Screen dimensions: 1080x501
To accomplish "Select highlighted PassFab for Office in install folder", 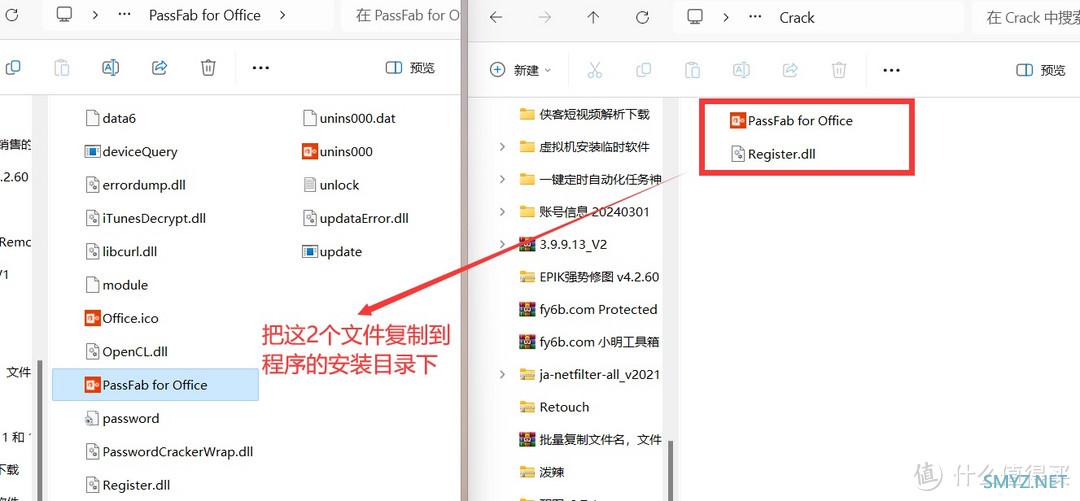I will (x=156, y=385).
